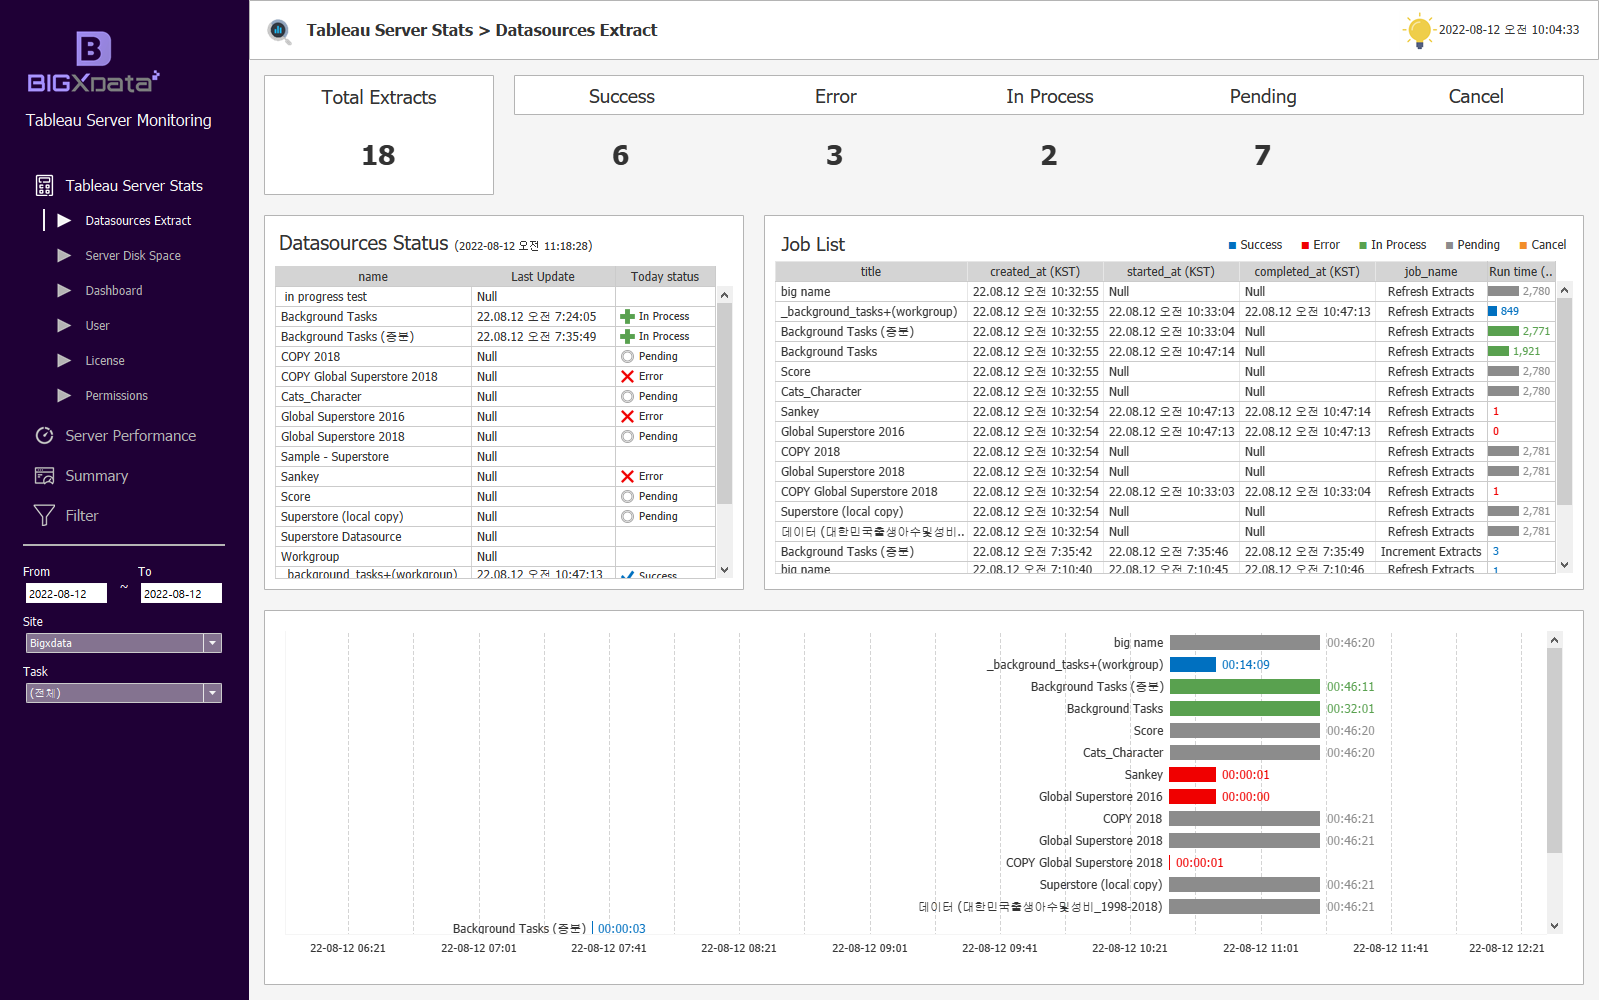
Task: Select Tableau Server Stats in sidebar
Action: 134,186
